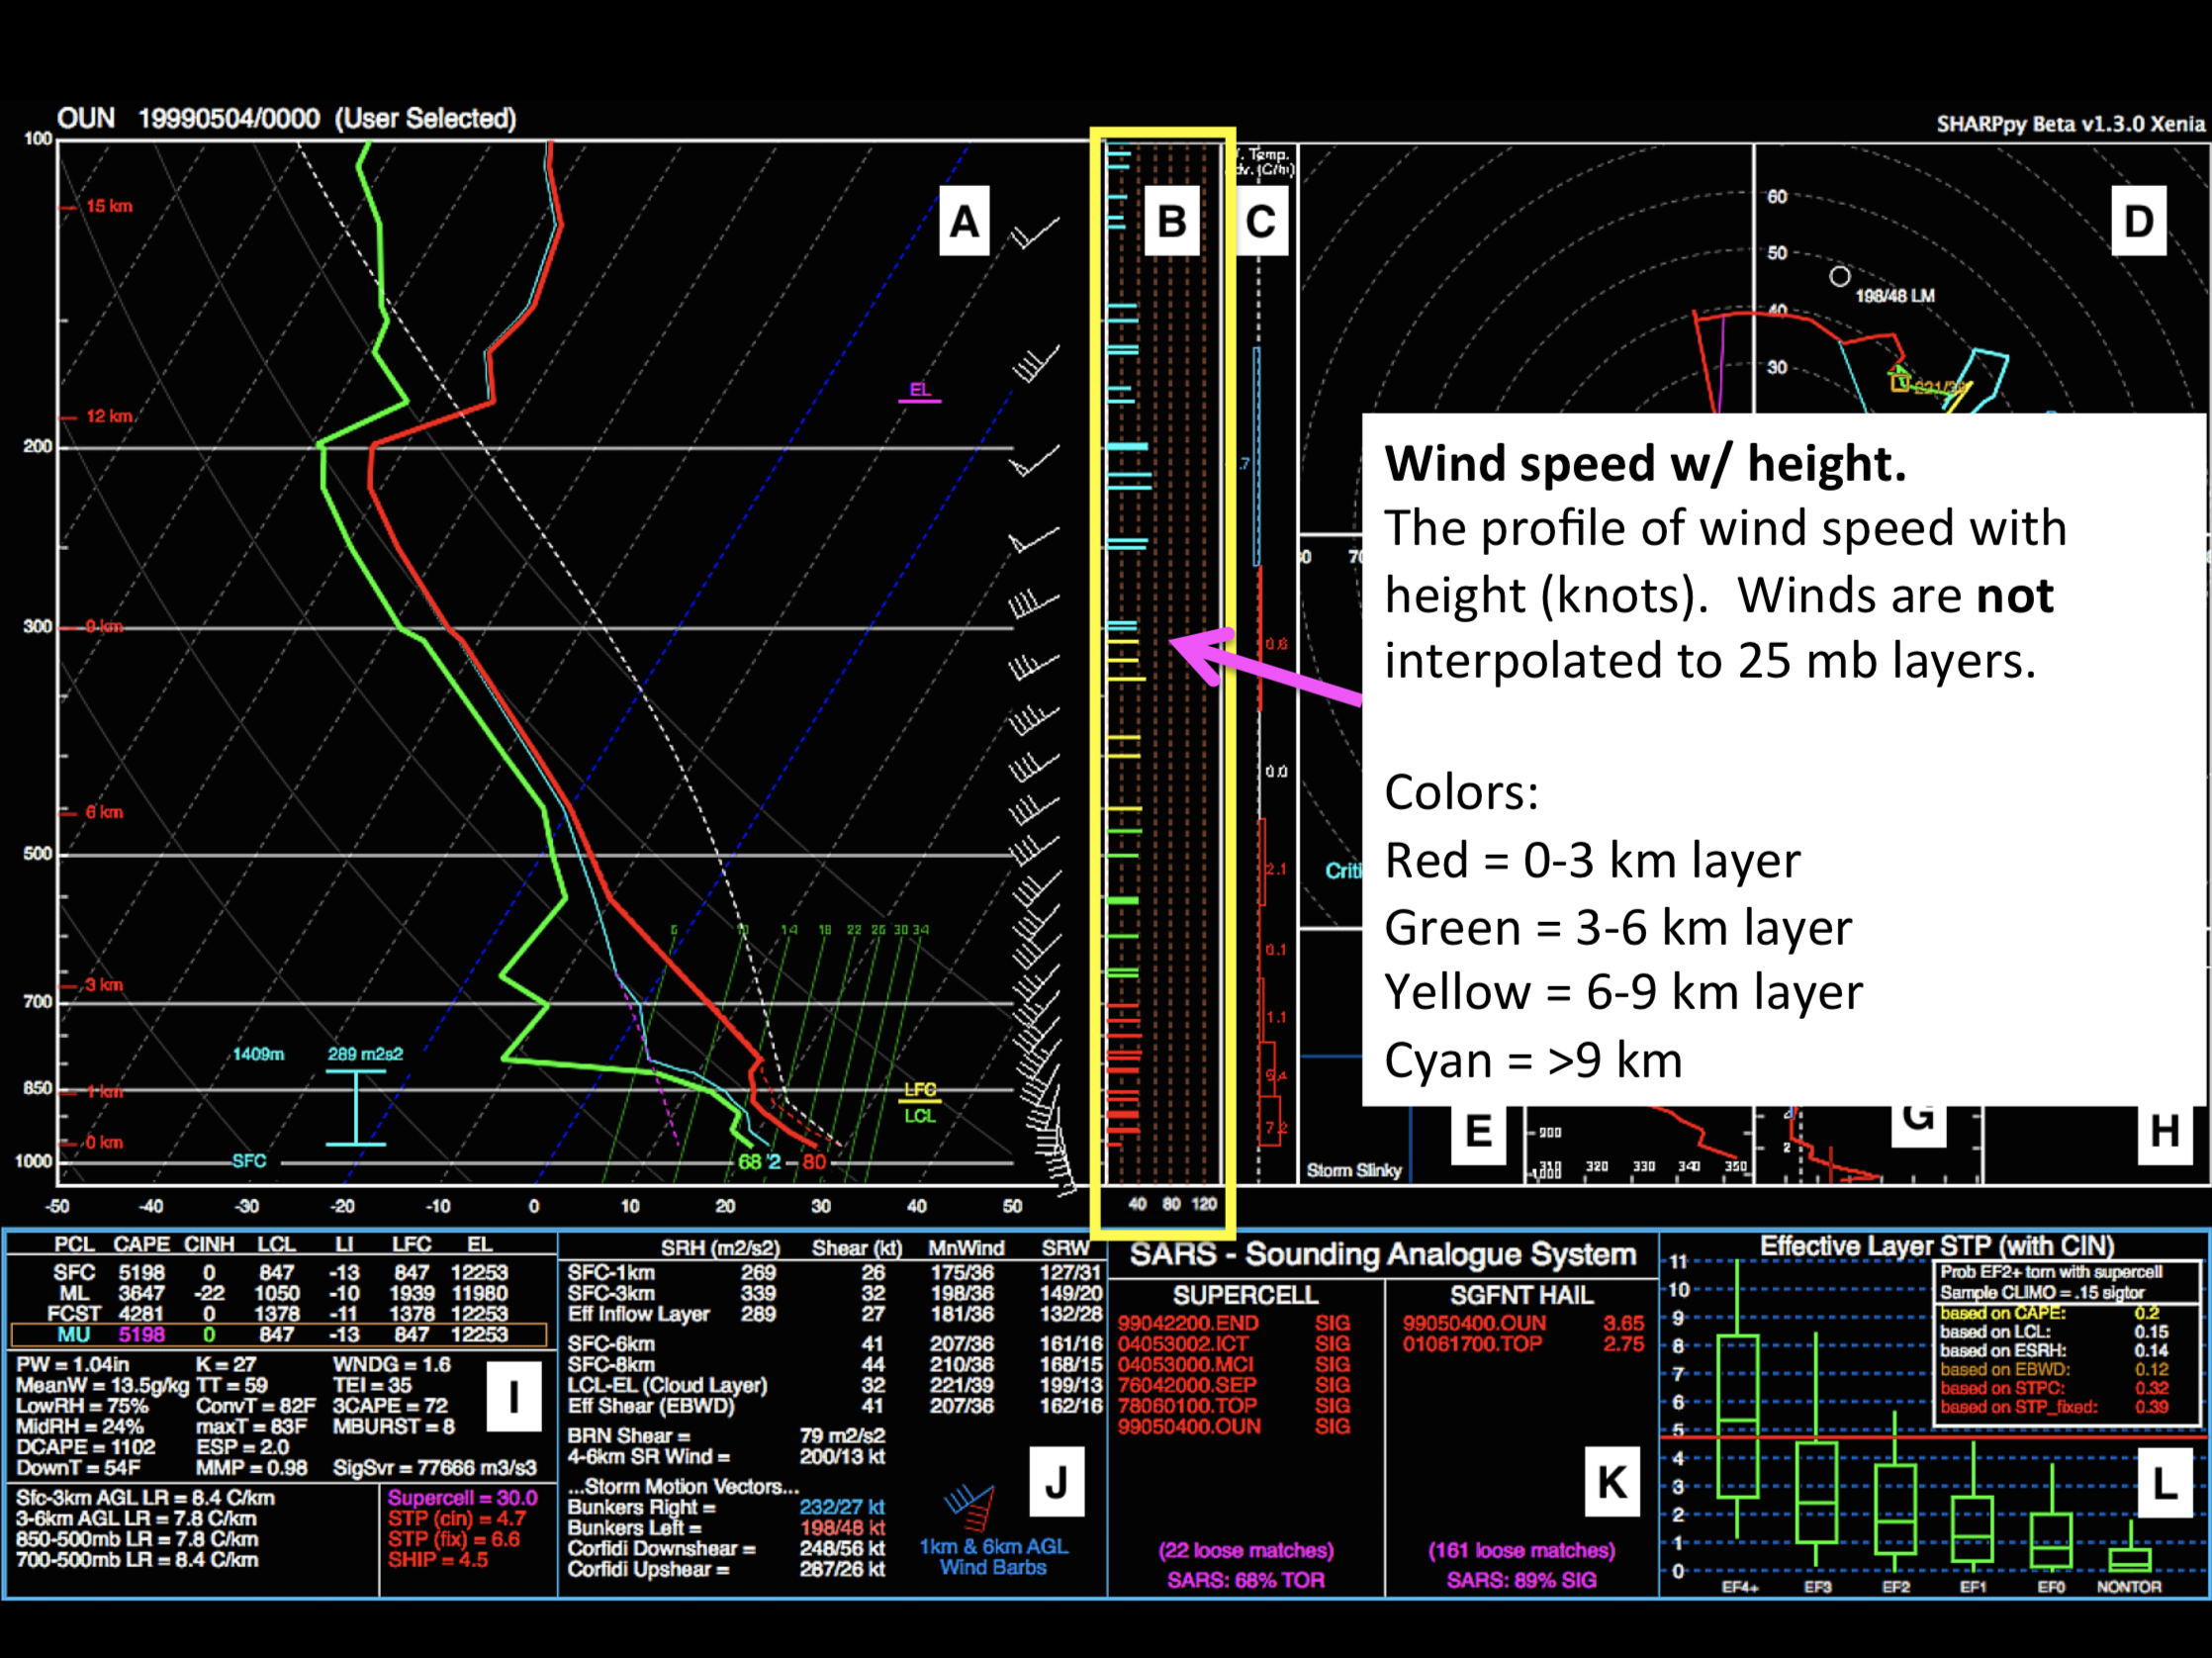Click the BRN Shear = 79 m2/s2 line
Image resolution: width=2212 pixels, height=1658 pixels.
726,1436
